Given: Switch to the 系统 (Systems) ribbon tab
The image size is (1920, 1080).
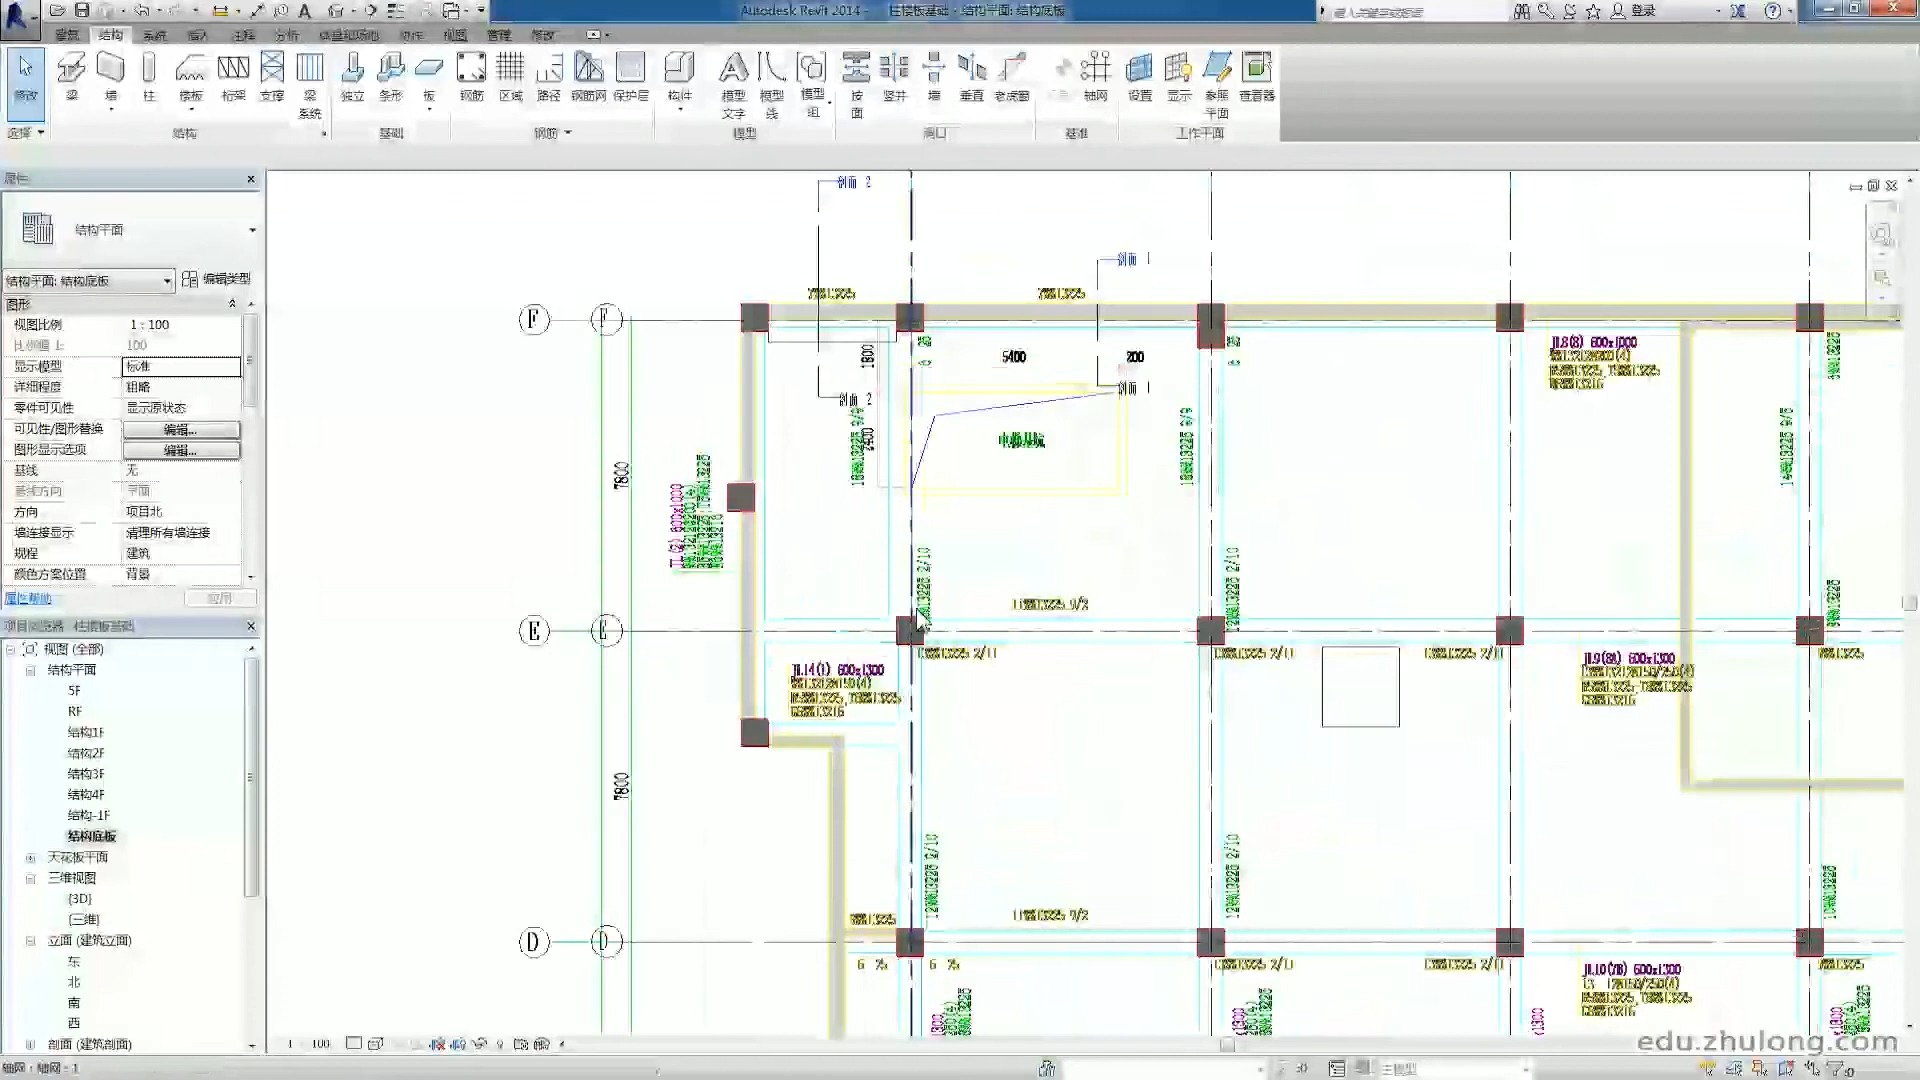Looking at the screenshot, I should (154, 35).
